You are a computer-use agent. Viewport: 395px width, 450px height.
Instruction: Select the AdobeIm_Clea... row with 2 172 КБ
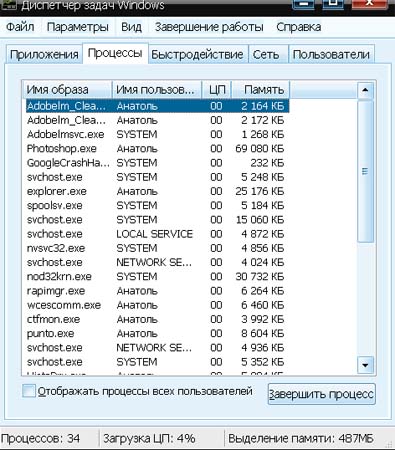[x=157, y=120]
